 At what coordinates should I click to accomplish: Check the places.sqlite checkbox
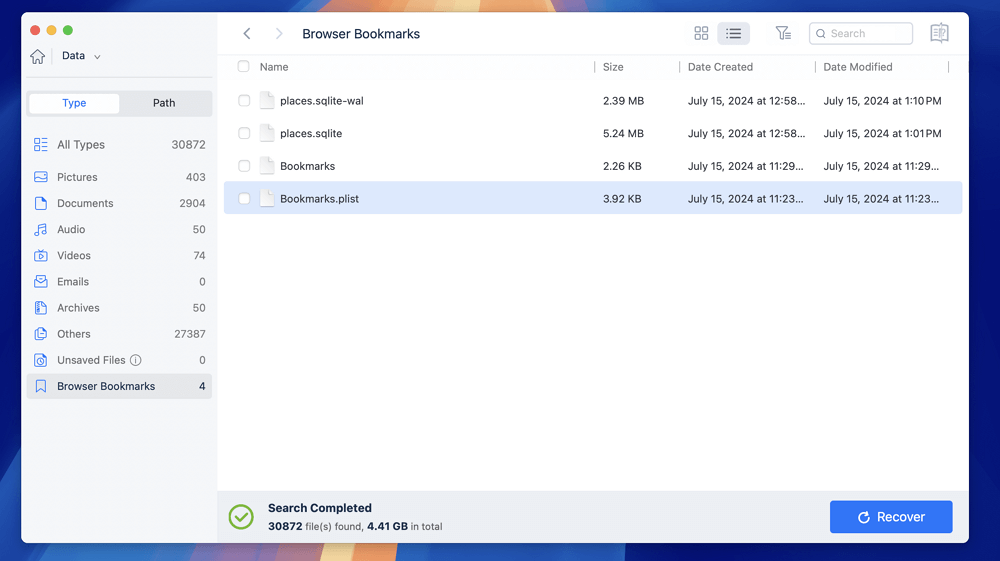click(x=244, y=133)
